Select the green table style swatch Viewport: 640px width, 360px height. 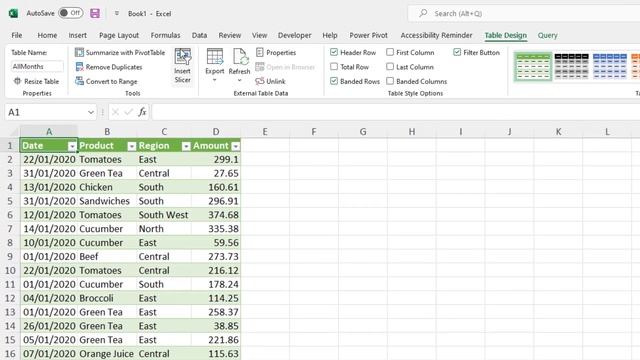point(533,66)
